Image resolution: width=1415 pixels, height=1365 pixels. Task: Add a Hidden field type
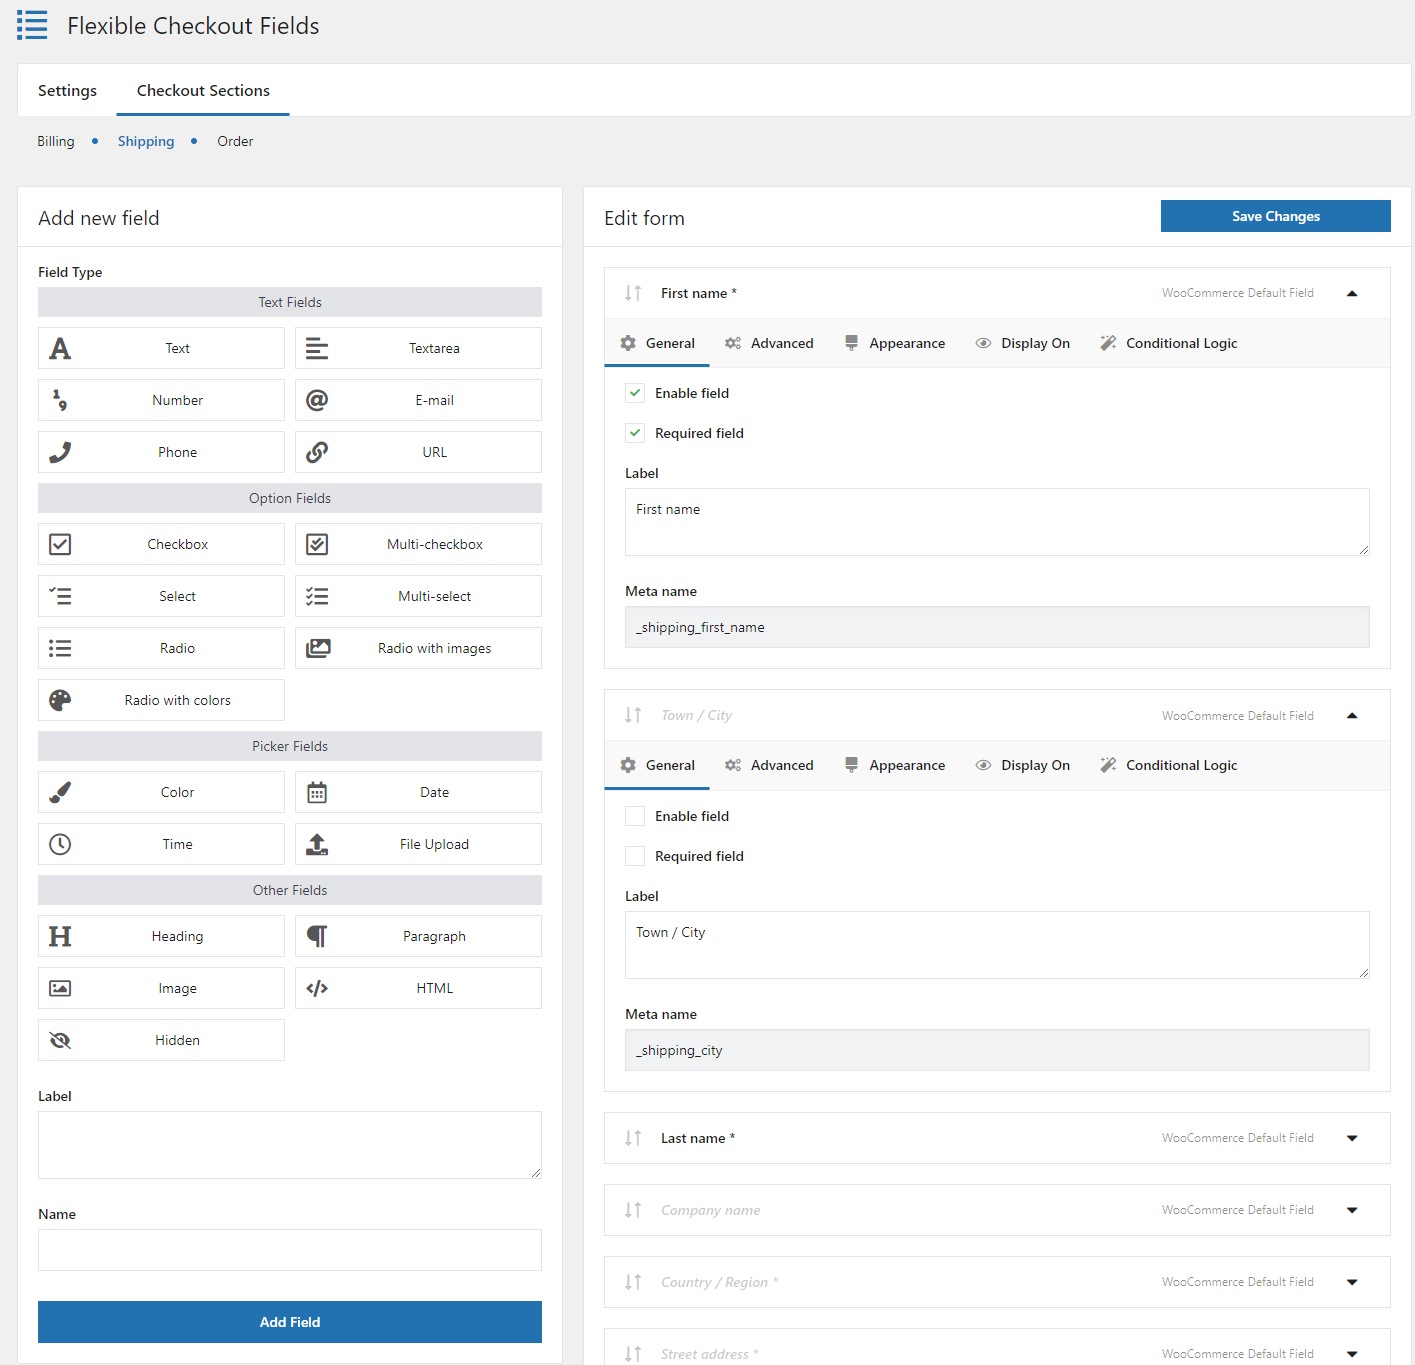pos(161,1040)
